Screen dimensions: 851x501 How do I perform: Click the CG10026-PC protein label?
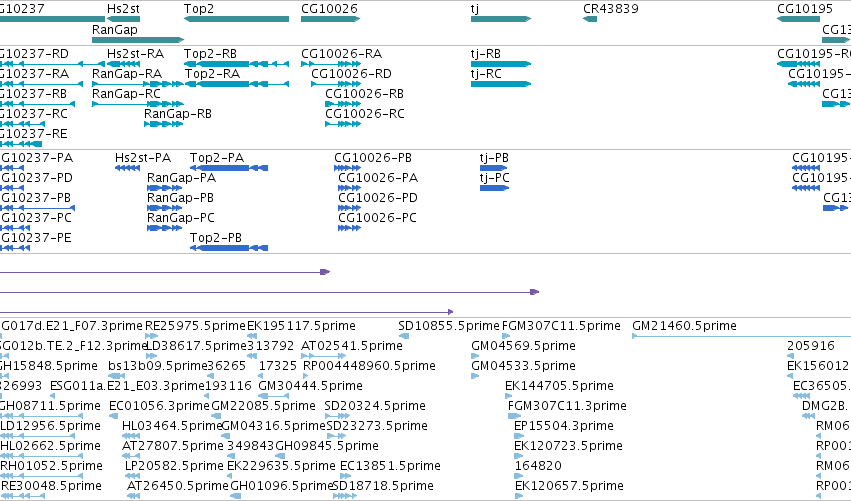[377, 218]
